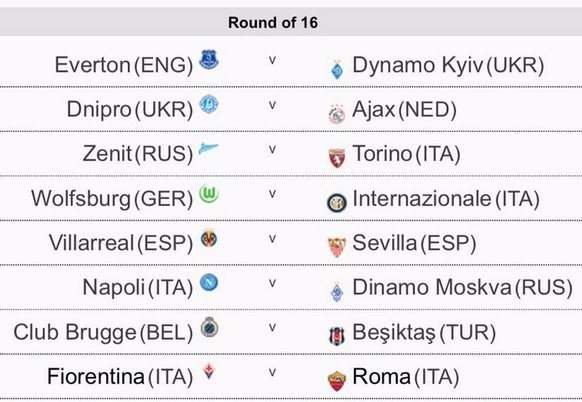Open the Fiorentina (ITA) team link
The height and width of the screenshot is (402, 582).
pyautogui.click(x=120, y=377)
